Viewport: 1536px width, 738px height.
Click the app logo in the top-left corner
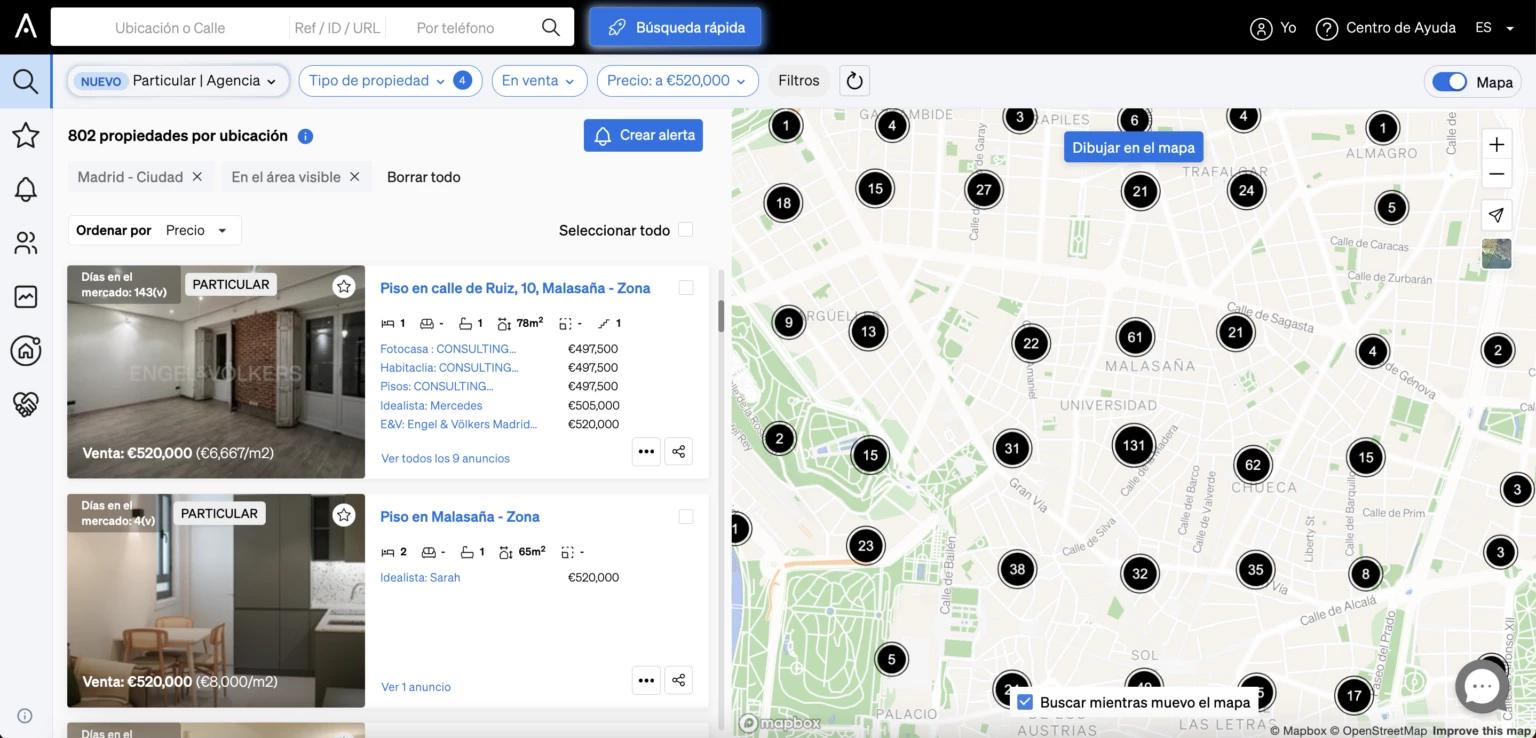(x=26, y=27)
